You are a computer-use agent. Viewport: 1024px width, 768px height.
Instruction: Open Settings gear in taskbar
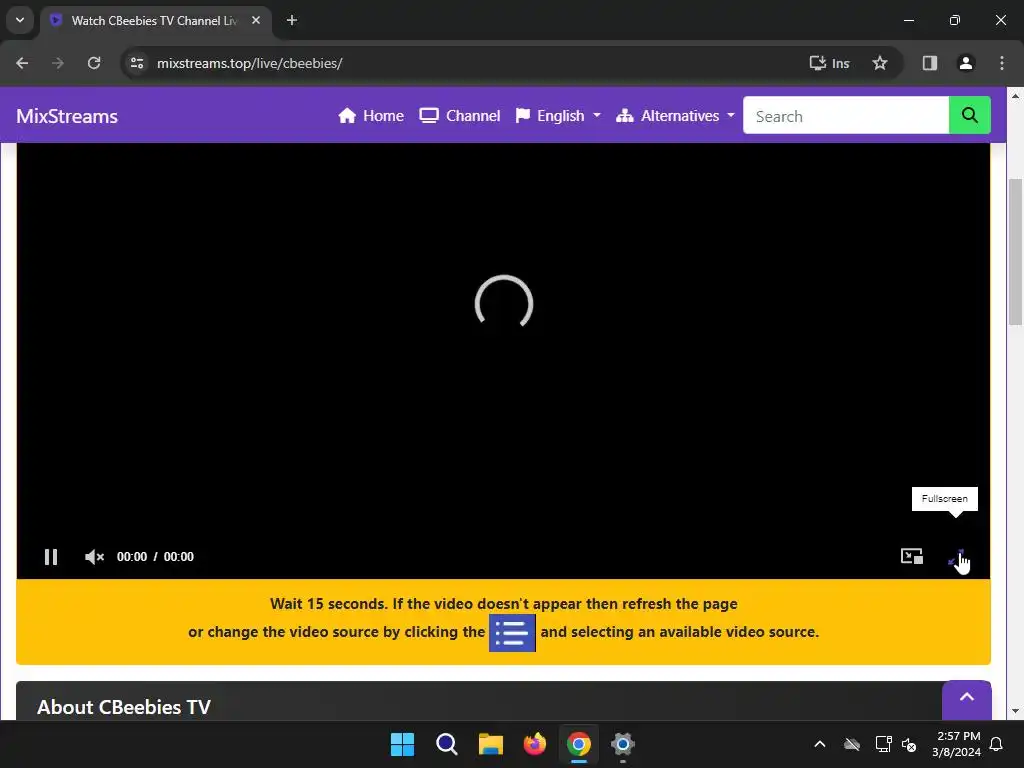[623, 744]
